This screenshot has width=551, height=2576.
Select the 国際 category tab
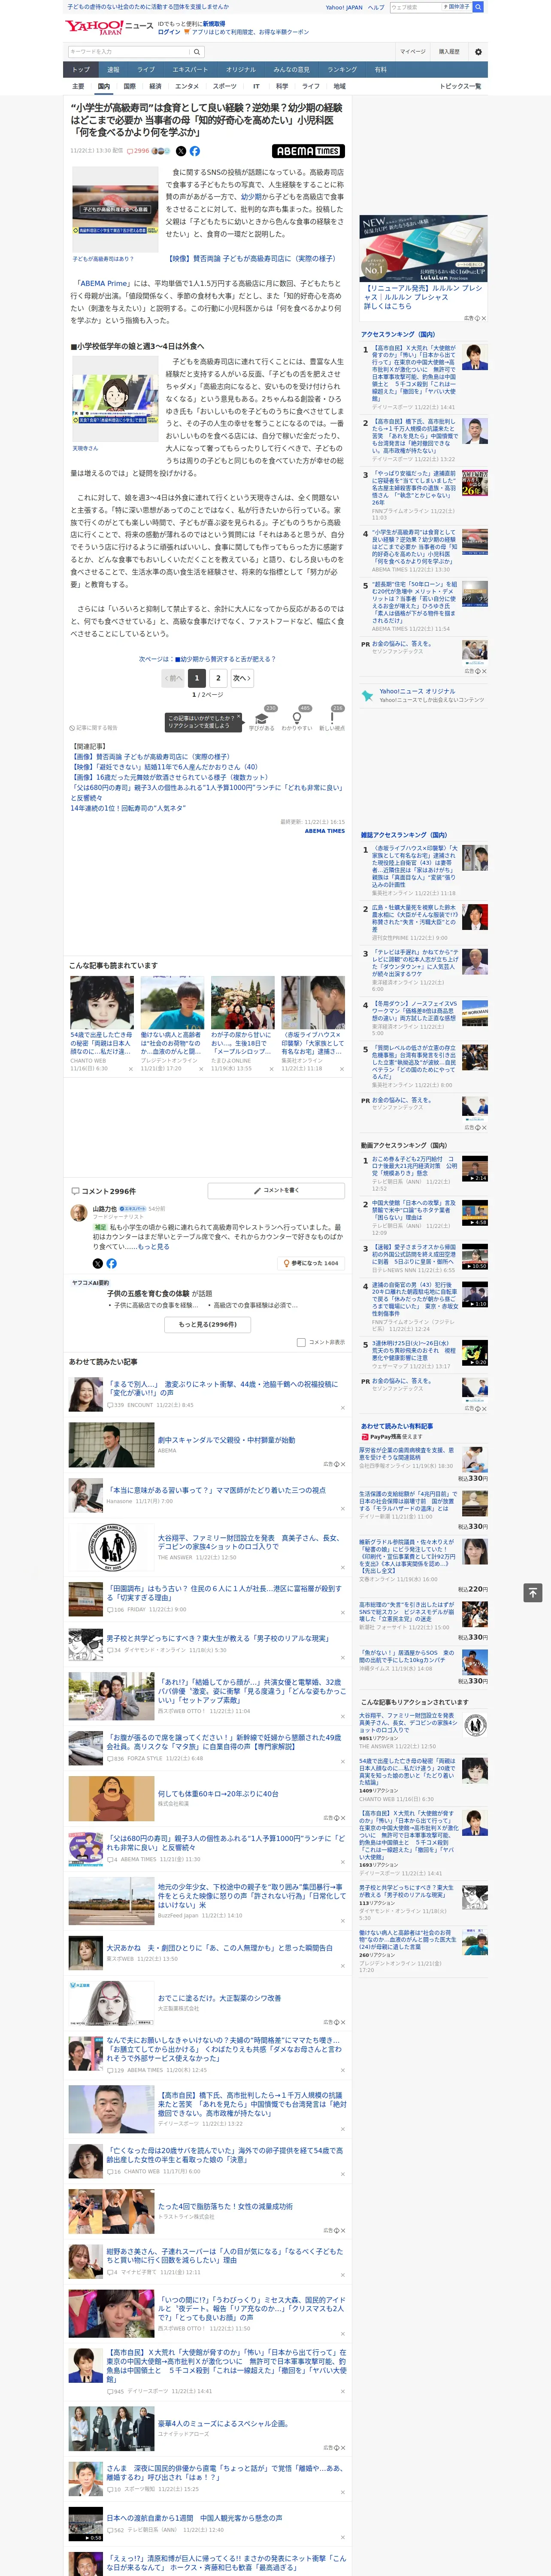point(129,86)
